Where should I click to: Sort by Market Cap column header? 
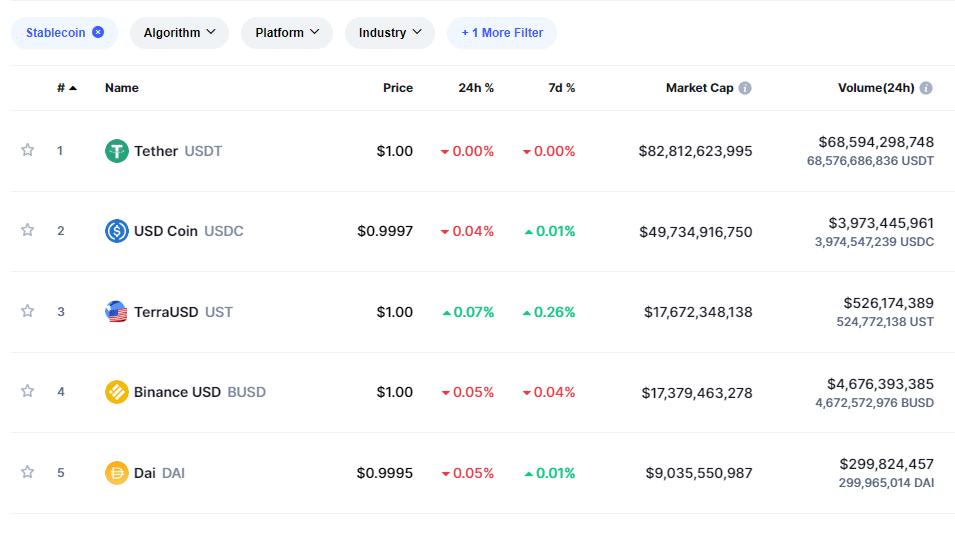point(699,88)
